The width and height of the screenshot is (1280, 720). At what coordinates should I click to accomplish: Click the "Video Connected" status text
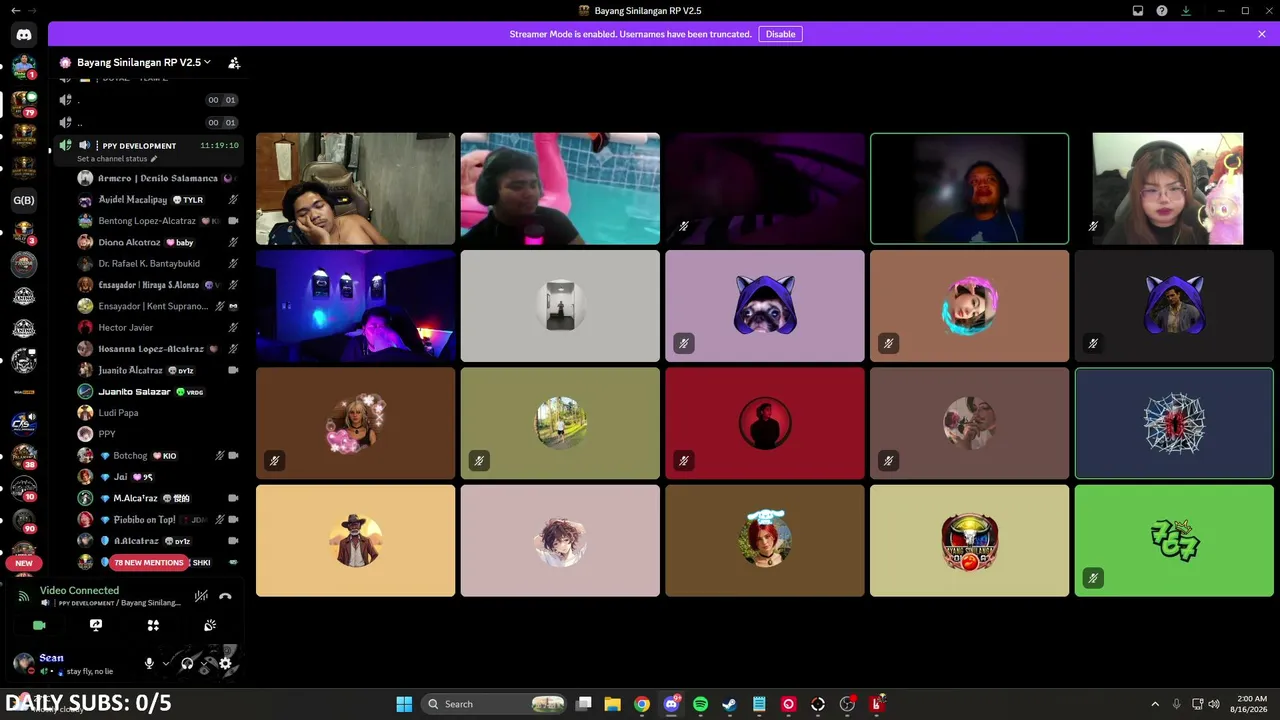80,590
